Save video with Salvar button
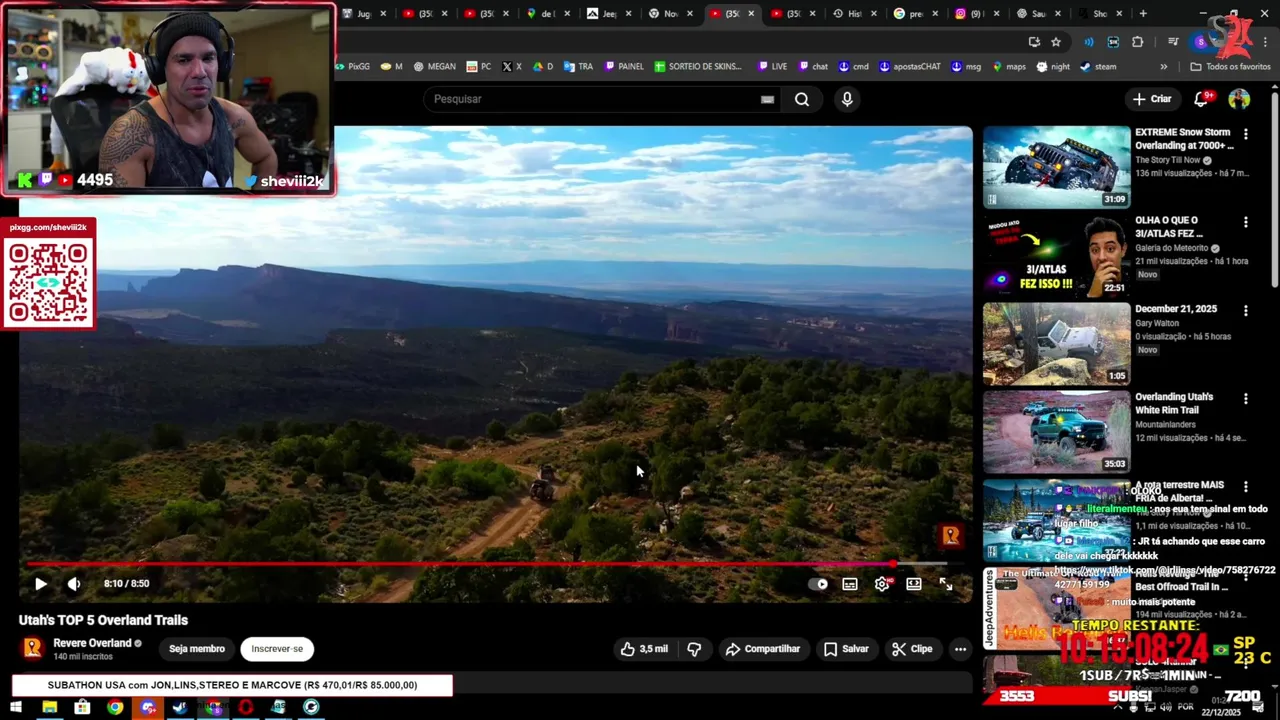The image size is (1280, 720). coord(846,649)
